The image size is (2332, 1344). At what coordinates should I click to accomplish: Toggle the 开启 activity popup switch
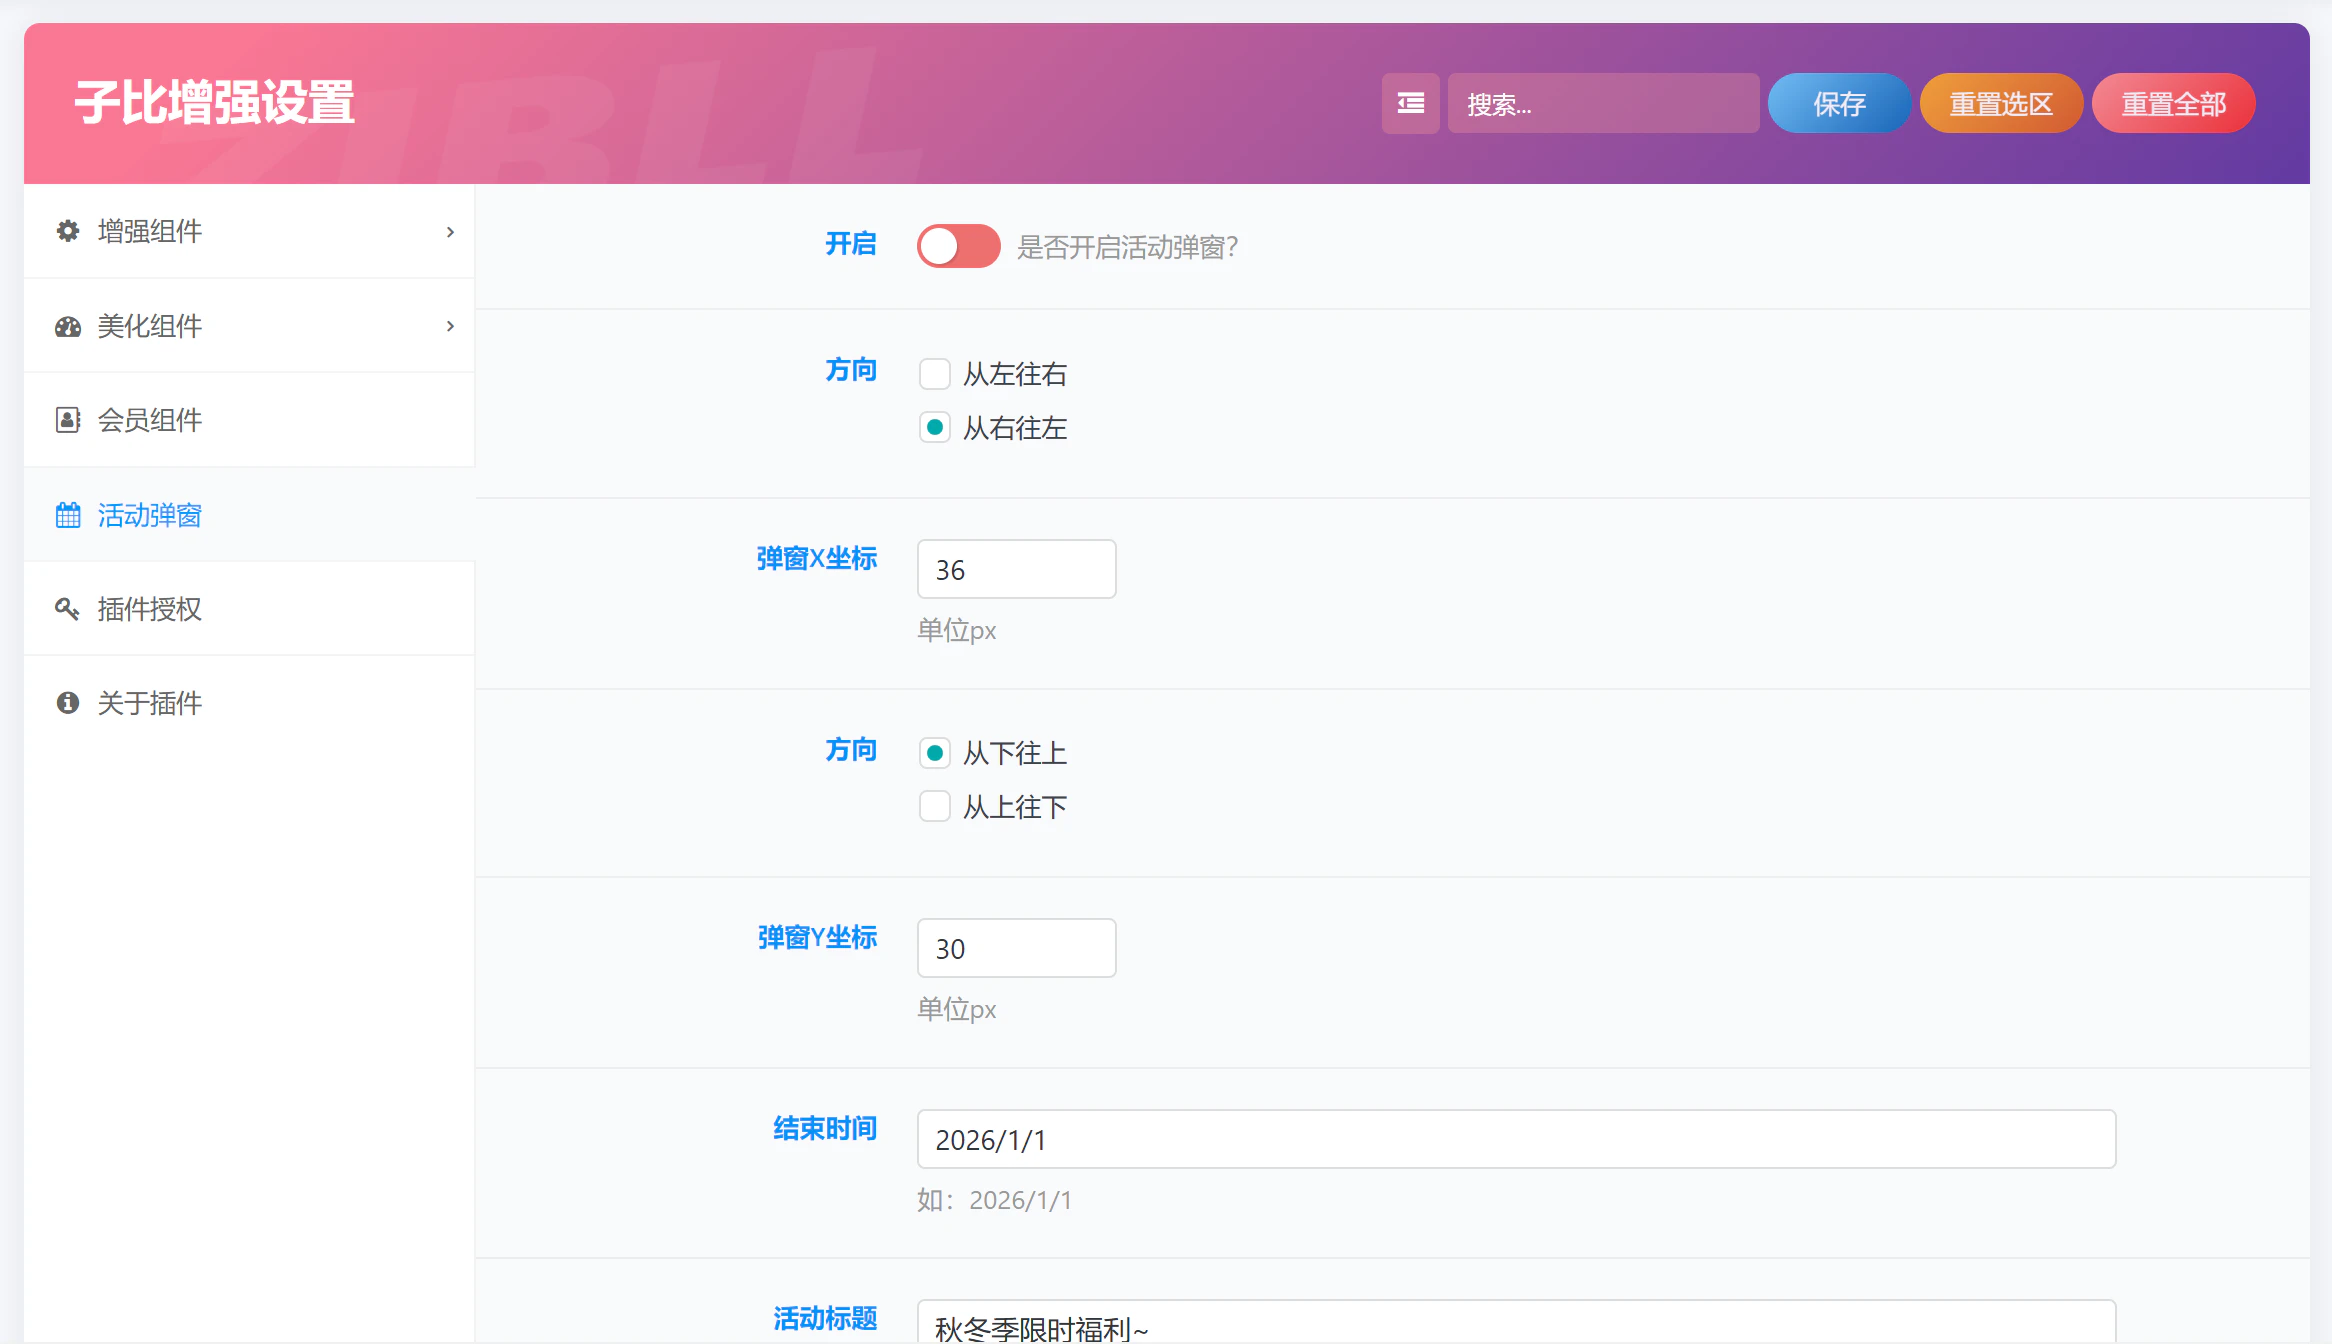coord(958,246)
